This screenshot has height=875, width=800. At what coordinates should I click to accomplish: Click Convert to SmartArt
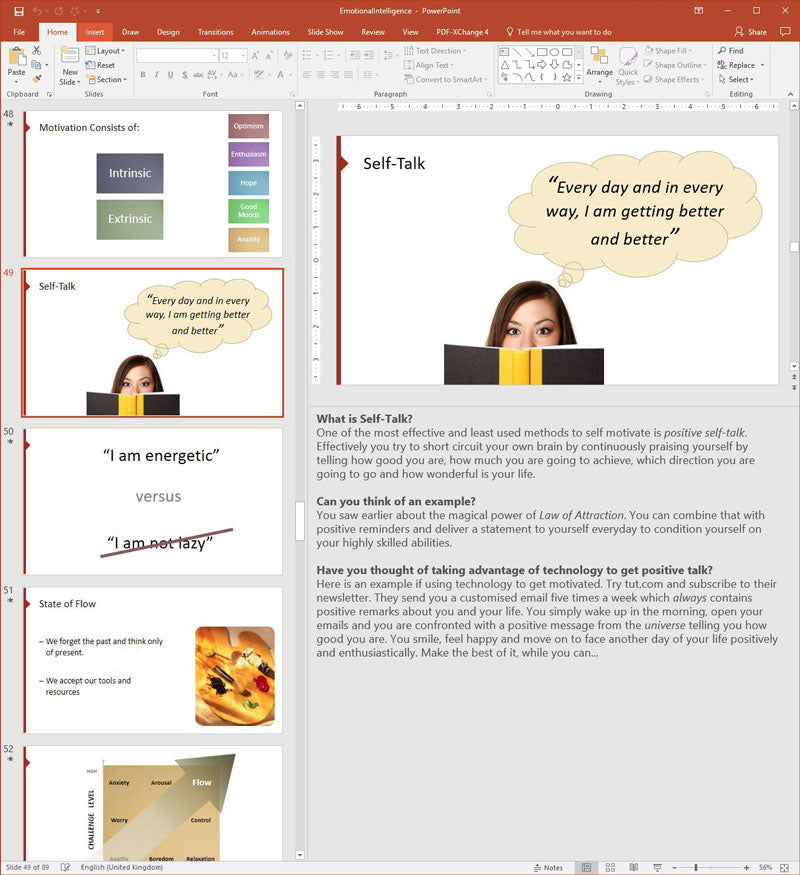[x=445, y=79]
